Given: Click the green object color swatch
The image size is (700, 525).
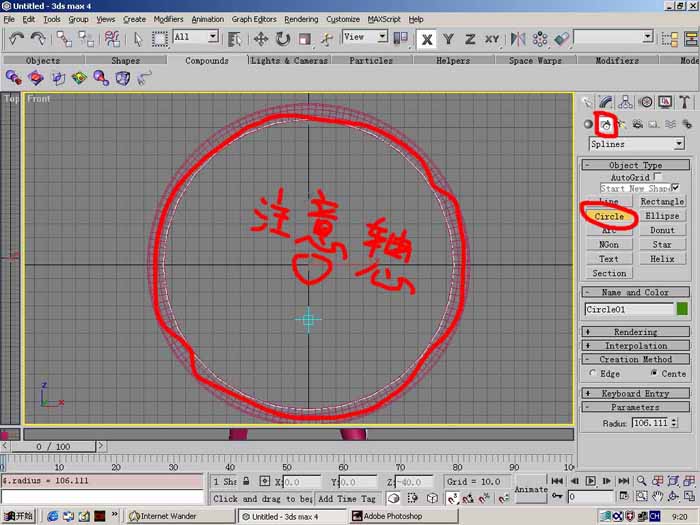Looking at the screenshot, I should click(x=682, y=309).
